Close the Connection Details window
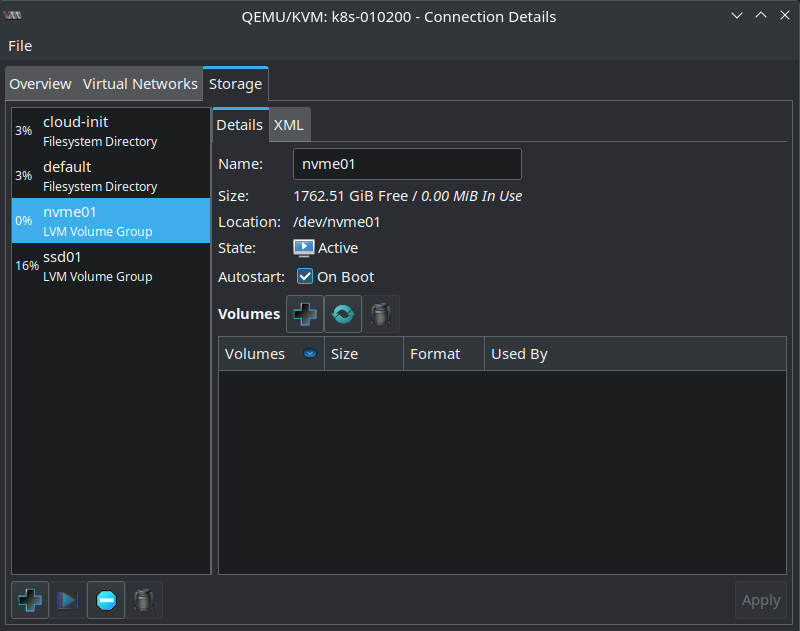 pos(785,15)
